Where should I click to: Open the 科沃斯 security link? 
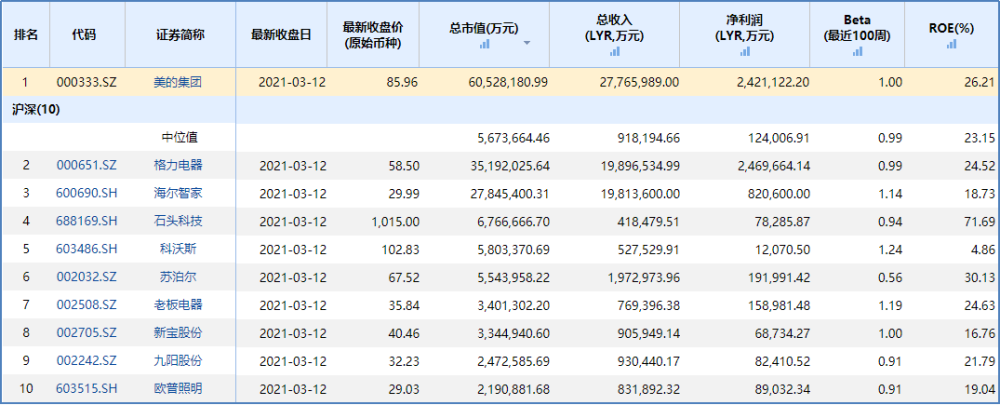coord(180,249)
